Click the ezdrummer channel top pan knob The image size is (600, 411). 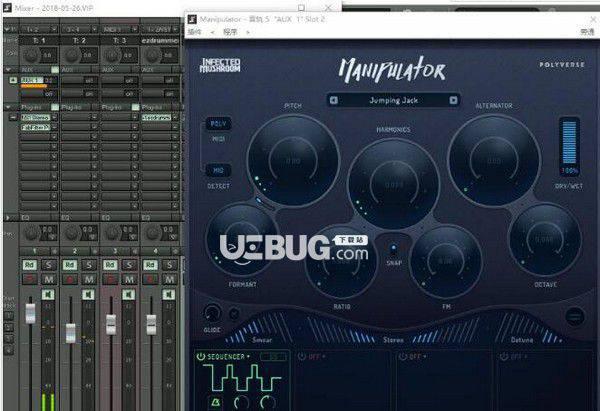152,55
